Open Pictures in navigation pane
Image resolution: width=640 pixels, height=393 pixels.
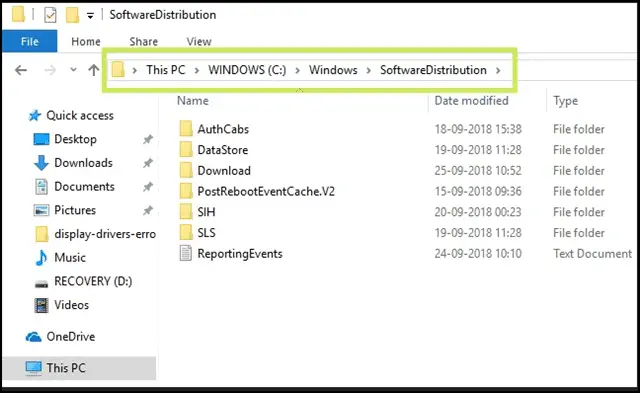(75, 210)
